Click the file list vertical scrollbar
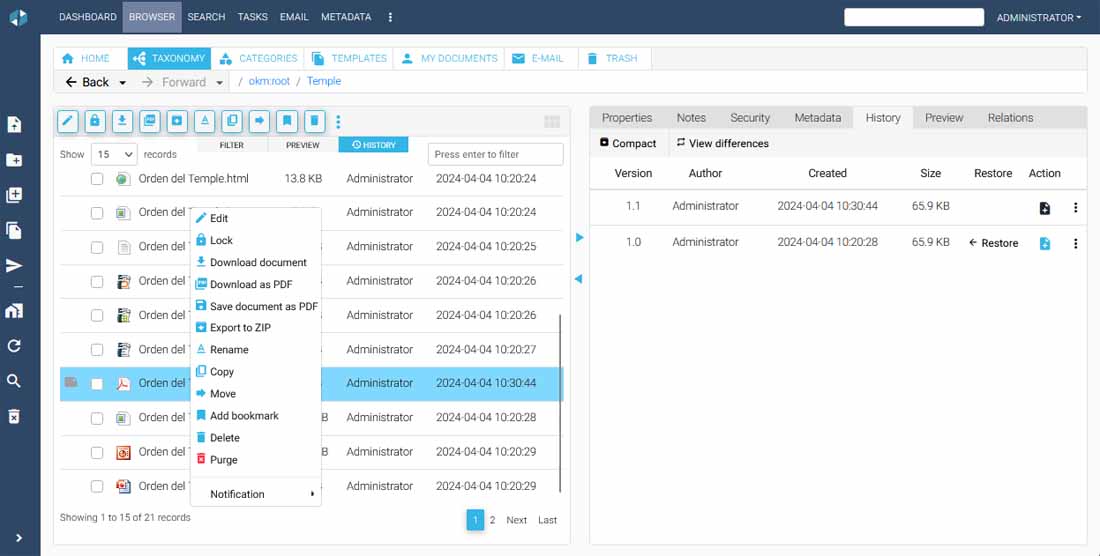This screenshot has height=556, width=1100. 560,400
